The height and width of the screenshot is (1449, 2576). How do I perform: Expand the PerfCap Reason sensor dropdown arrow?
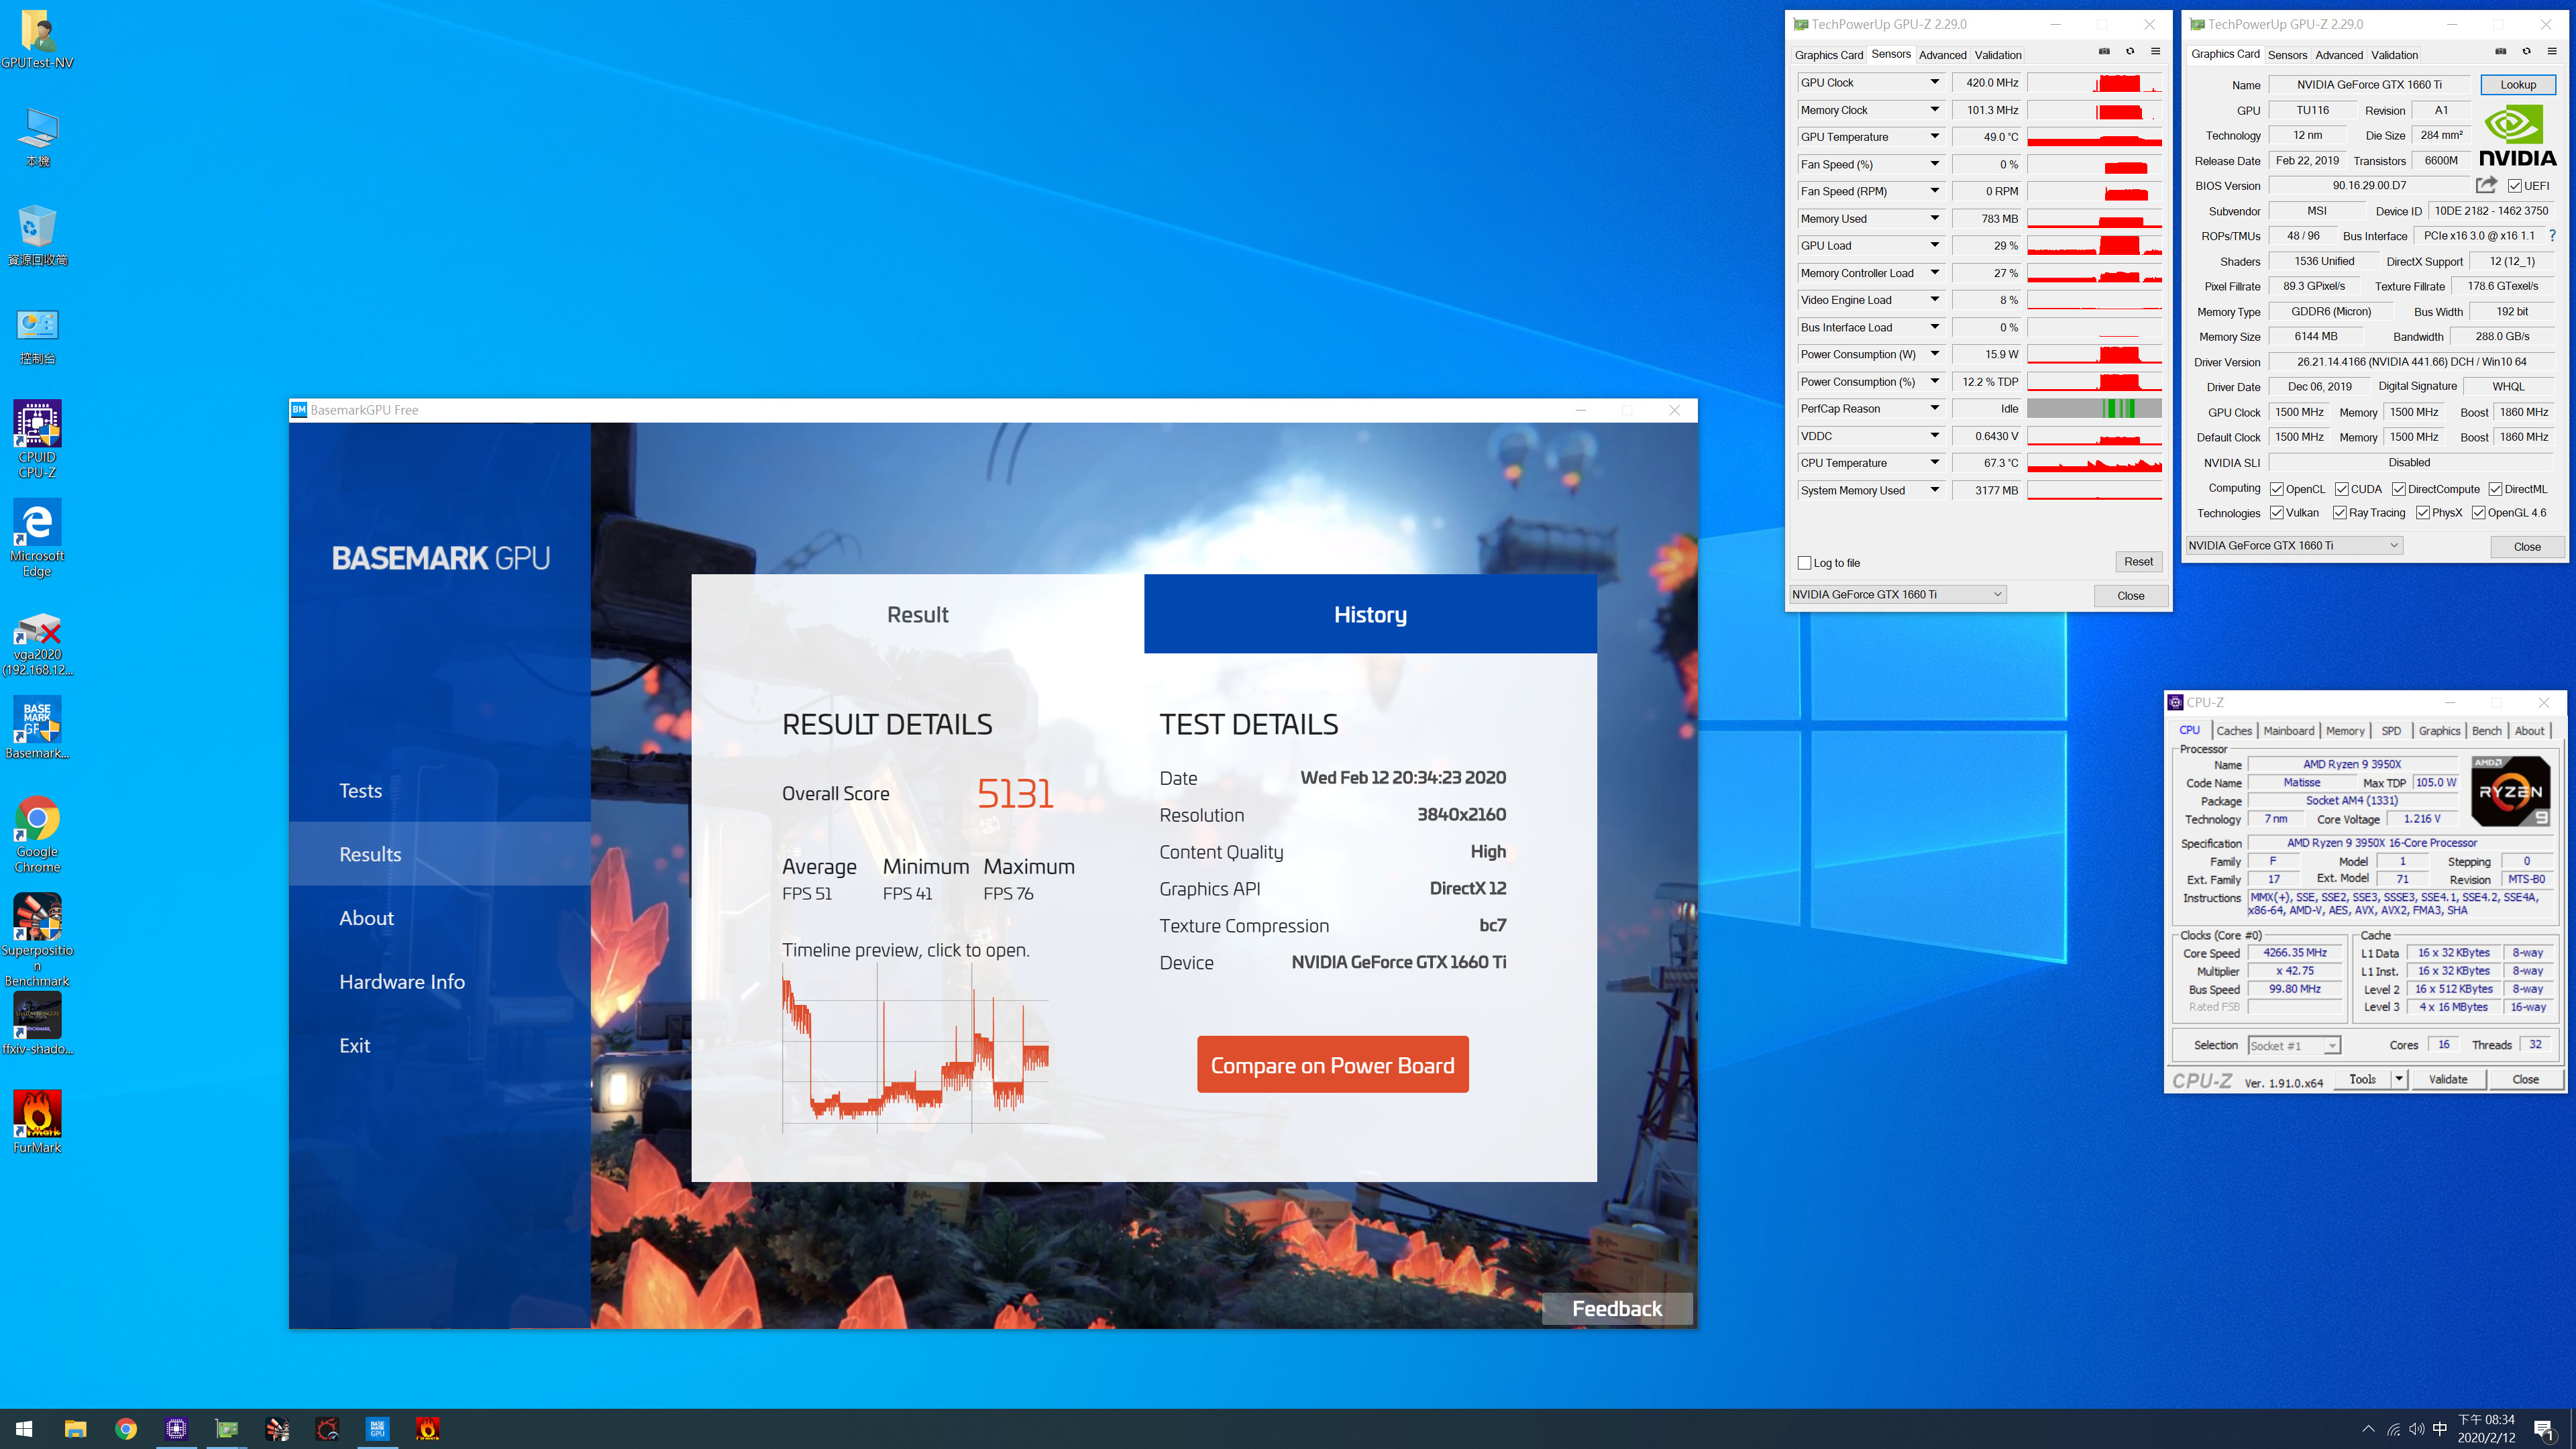click(x=1934, y=408)
